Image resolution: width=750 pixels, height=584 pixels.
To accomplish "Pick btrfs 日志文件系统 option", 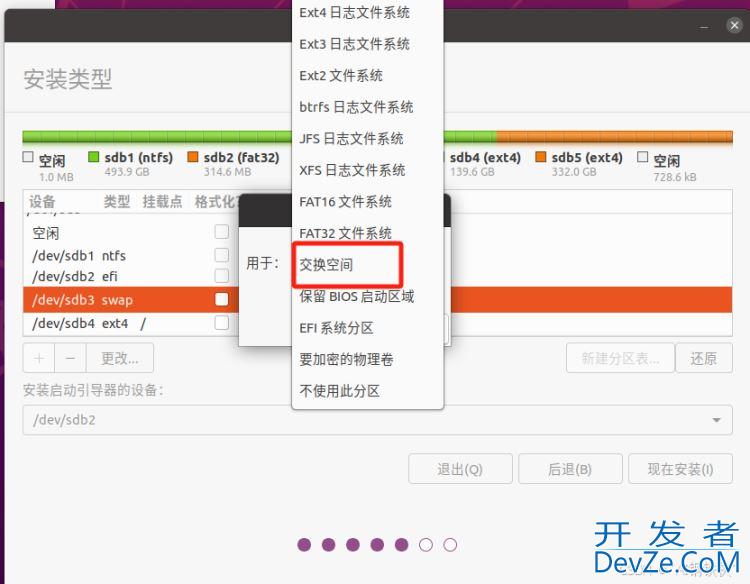I will pyautogui.click(x=367, y=107).
